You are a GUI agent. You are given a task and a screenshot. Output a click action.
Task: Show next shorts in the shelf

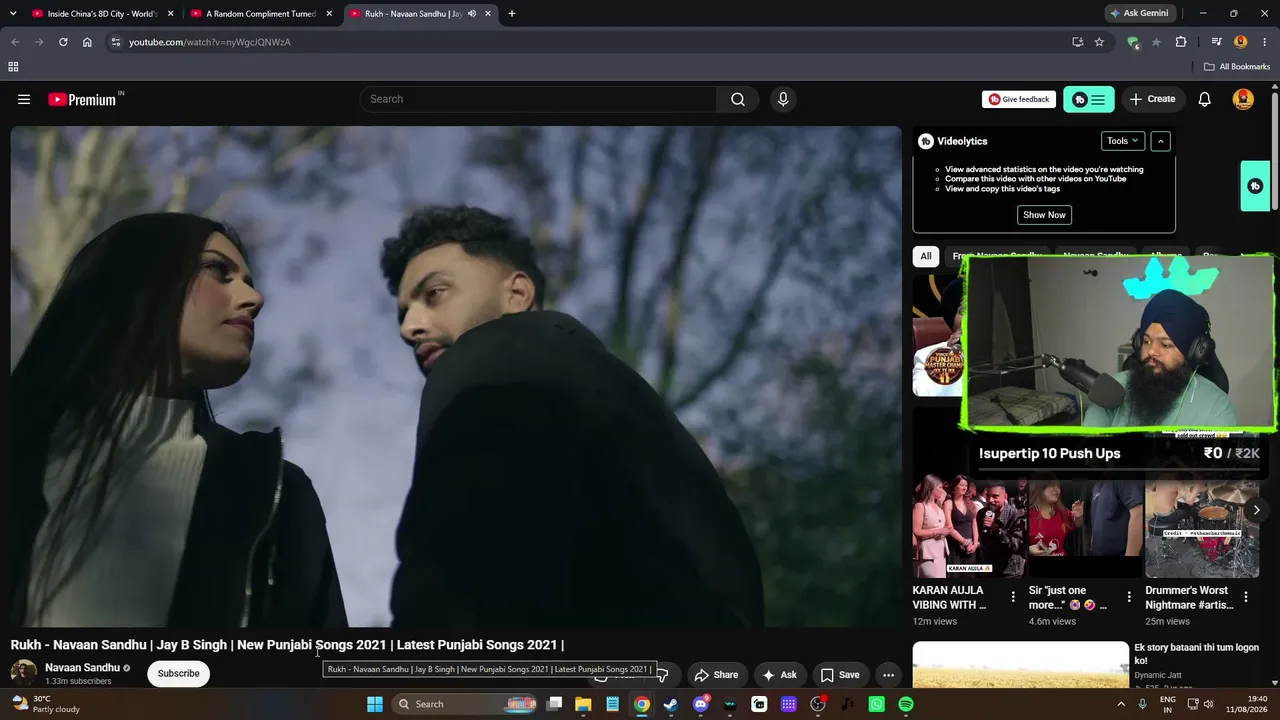1256,510
